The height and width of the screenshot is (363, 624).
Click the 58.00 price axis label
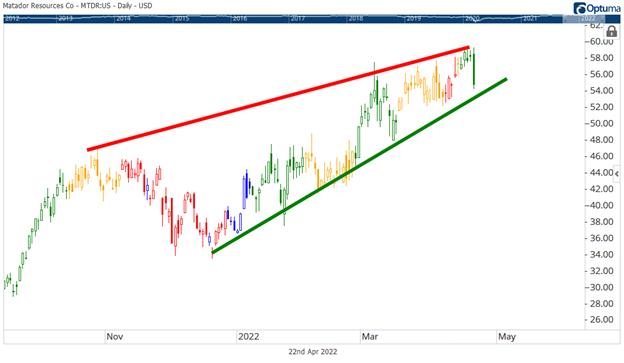point(601,58)
